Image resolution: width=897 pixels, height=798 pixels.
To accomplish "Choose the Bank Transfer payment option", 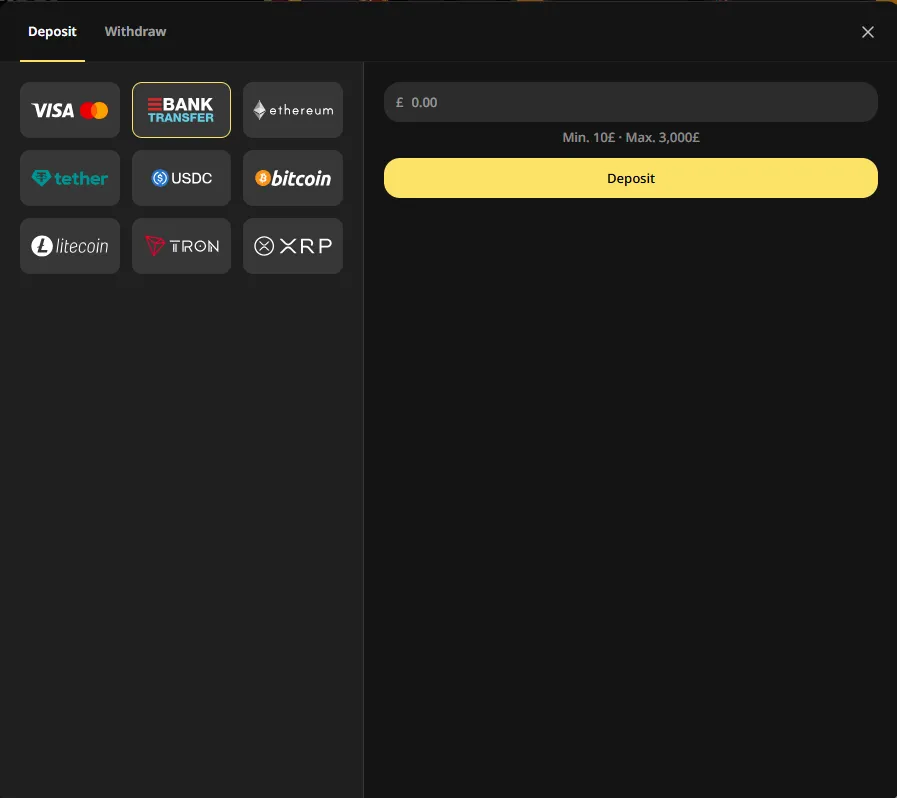I will (181, 110).
